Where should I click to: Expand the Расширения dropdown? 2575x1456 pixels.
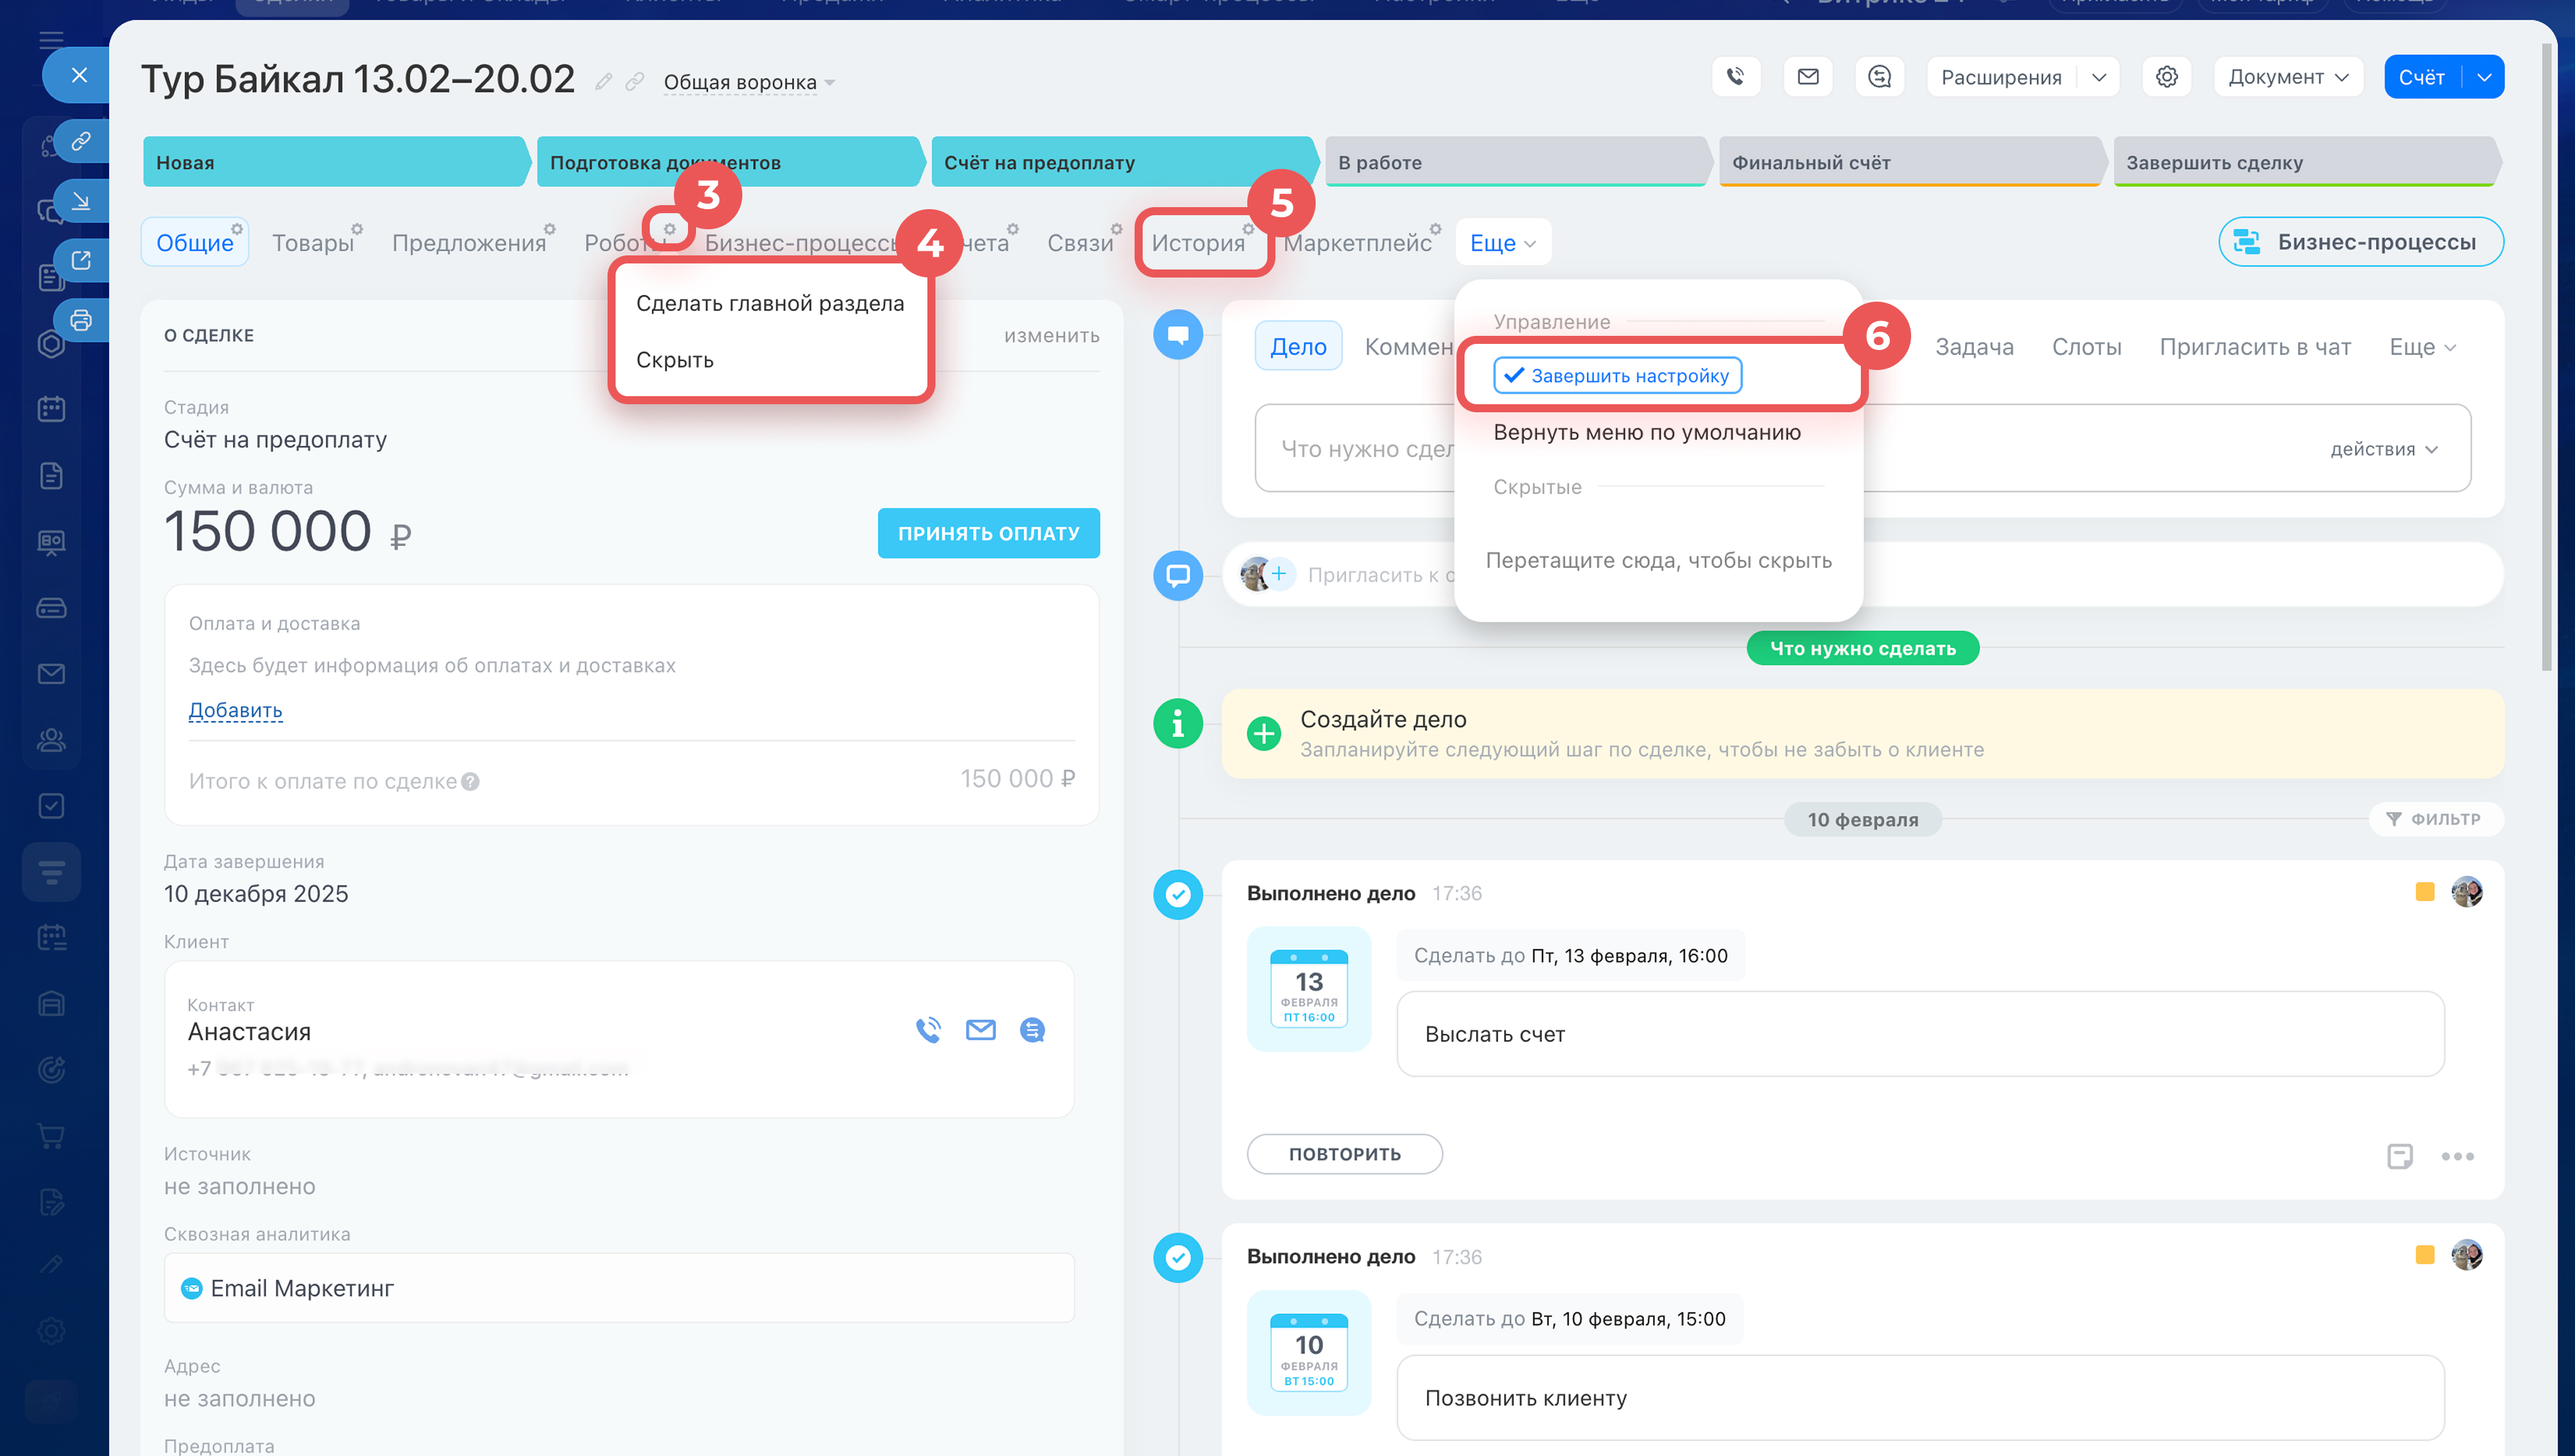click(2098, 77)
